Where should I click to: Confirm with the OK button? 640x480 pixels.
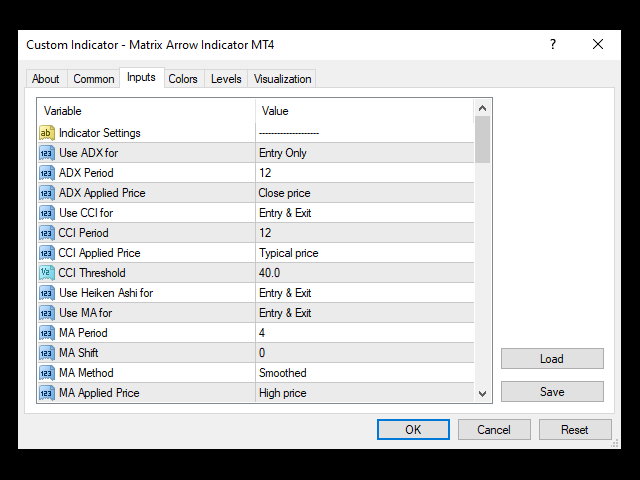coord(413,429)
